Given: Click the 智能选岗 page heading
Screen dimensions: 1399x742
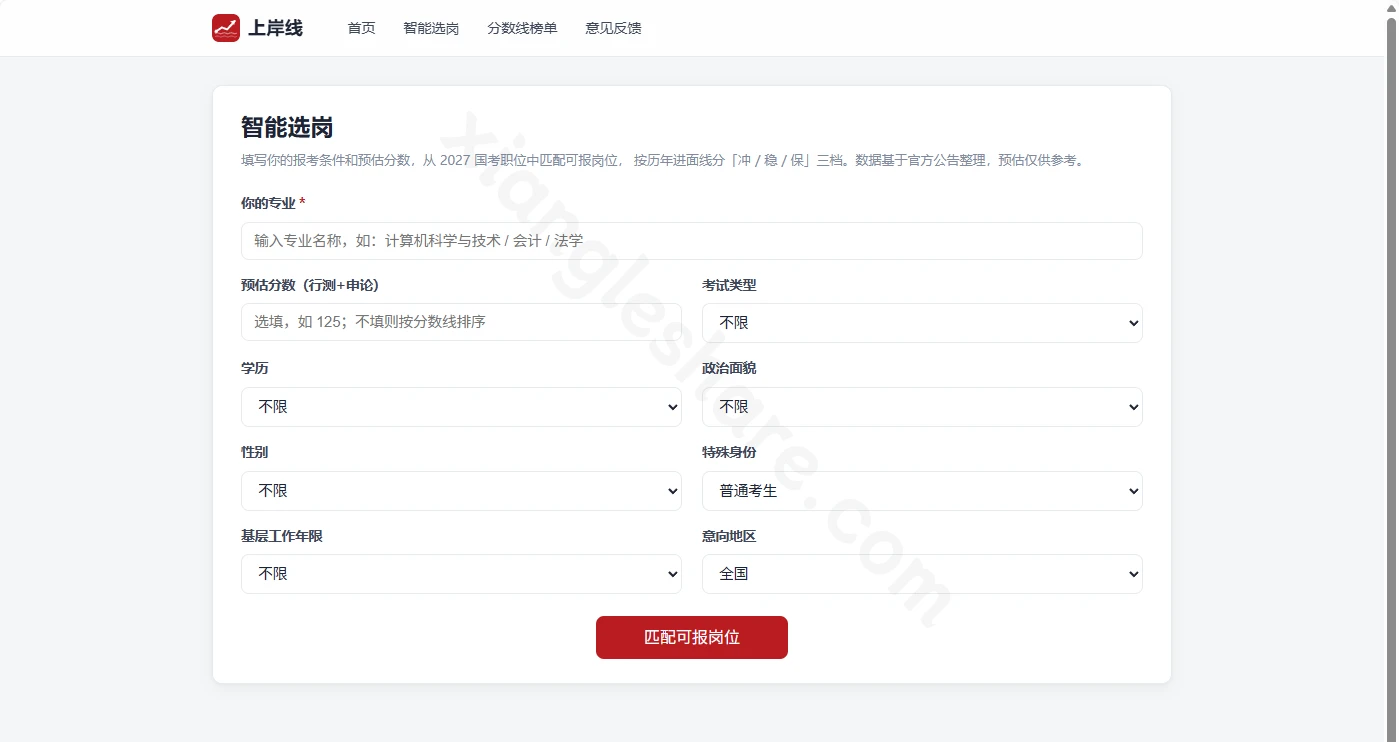Looking at the screenshot, I should (287, 127).
